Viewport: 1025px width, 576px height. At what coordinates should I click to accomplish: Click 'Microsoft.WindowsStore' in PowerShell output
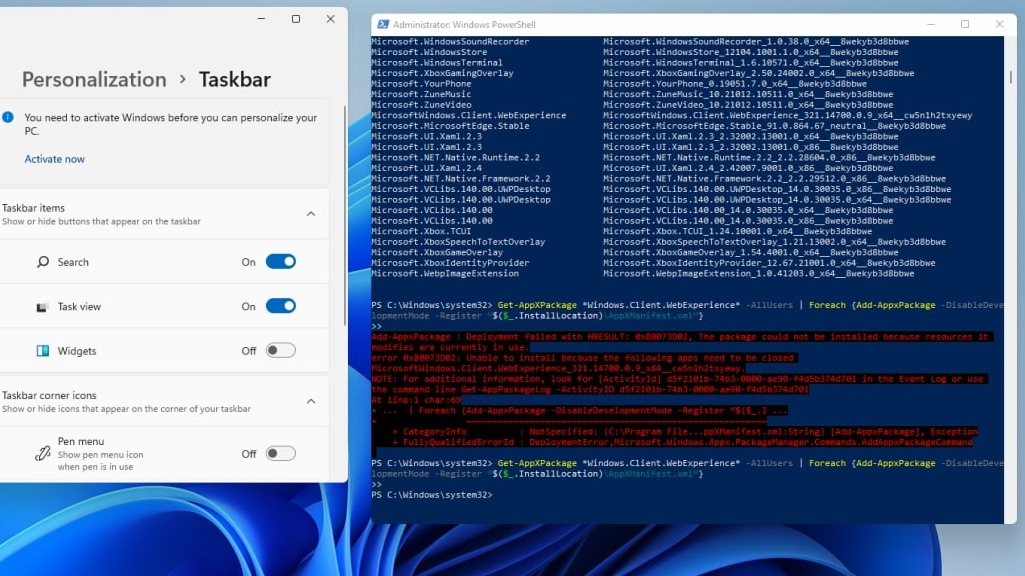(429, 52)
